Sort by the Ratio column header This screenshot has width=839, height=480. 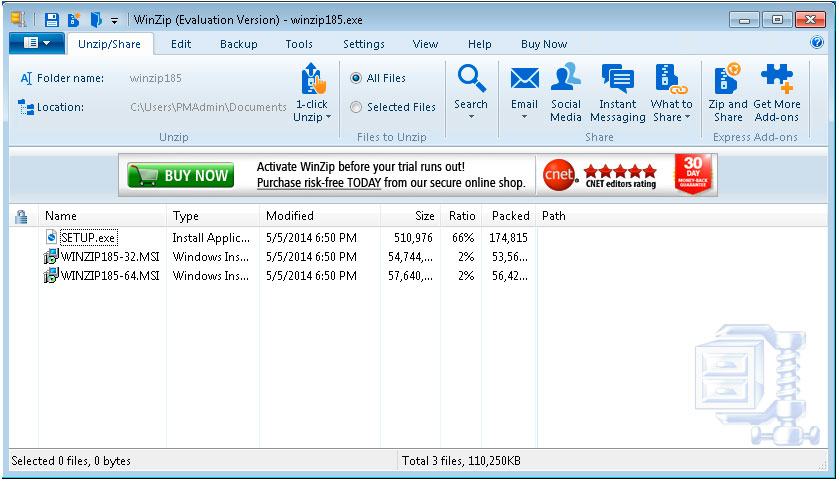pyautogui.click(x=461, y=216)
